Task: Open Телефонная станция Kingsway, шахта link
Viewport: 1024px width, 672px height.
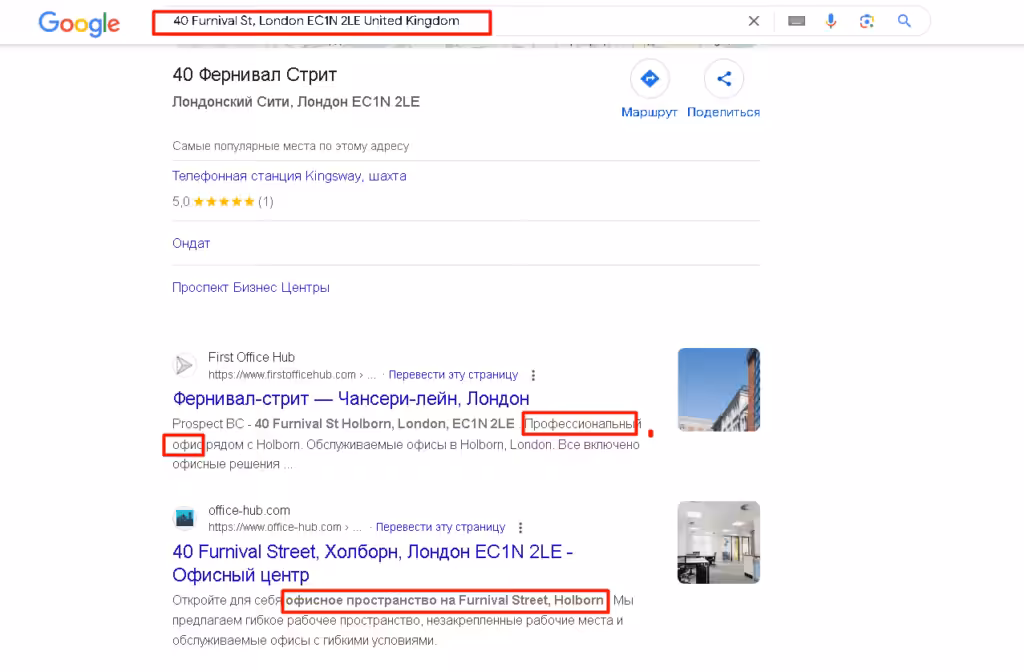Action: point(289,176)
